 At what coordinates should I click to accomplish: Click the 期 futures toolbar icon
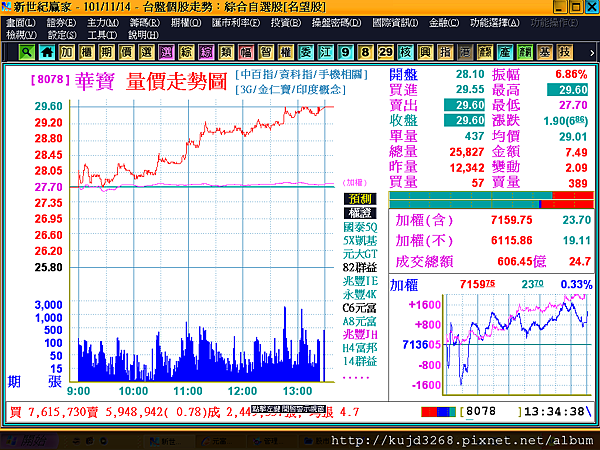coord(107,52)
